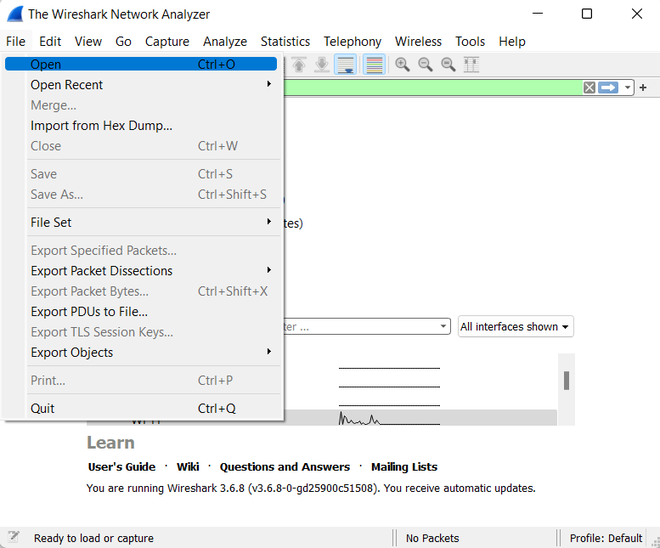
Task: Add a filter button with plus icon
Action: click(643, 88)
